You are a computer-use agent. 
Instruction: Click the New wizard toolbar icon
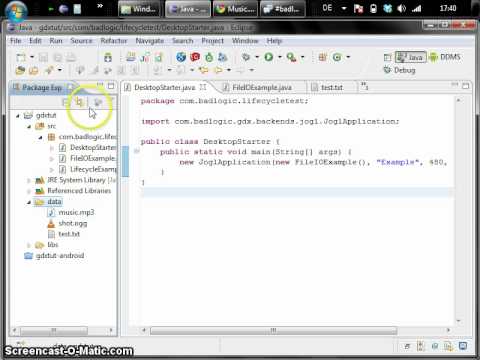pyautogui.click(x=21, y=57)
